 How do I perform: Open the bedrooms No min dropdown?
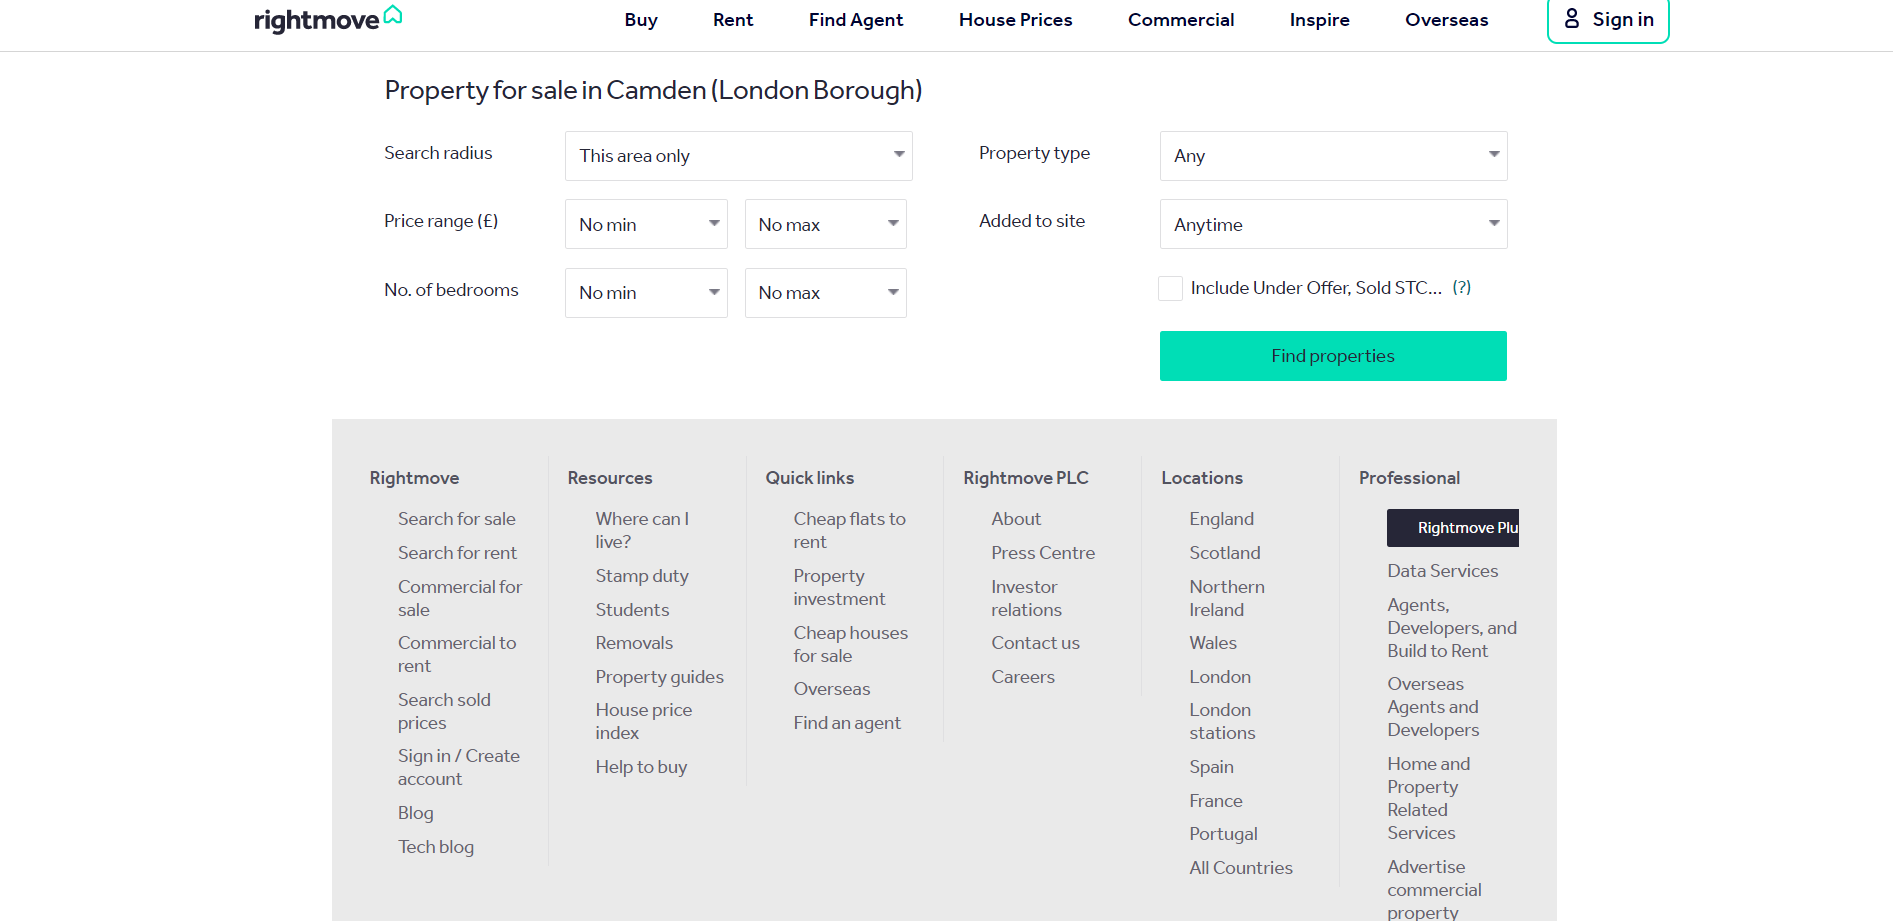[x=646, y=293]
